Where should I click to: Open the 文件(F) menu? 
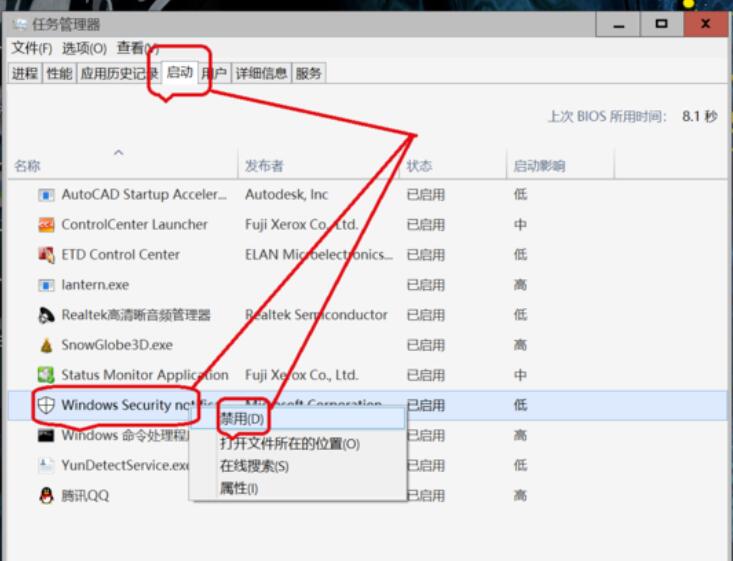[32, 48]
